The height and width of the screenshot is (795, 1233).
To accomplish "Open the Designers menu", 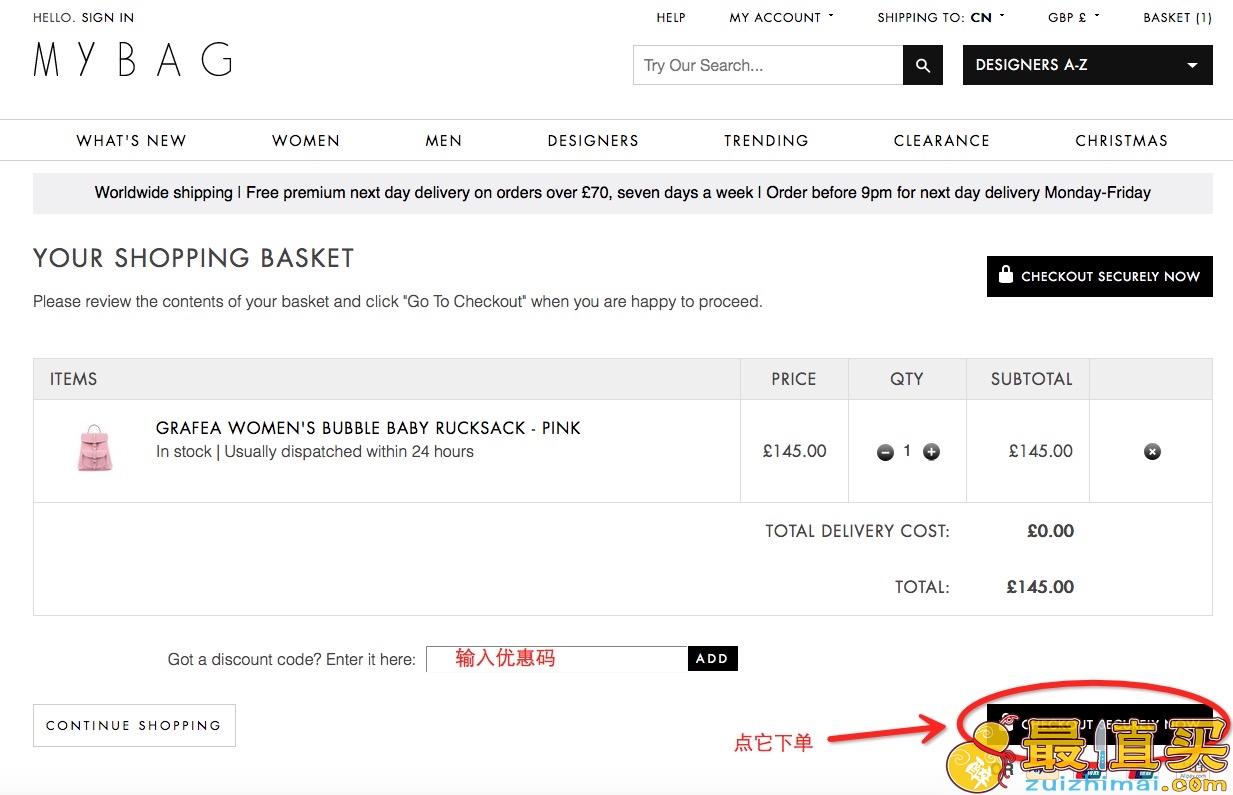I will point(593,141).
